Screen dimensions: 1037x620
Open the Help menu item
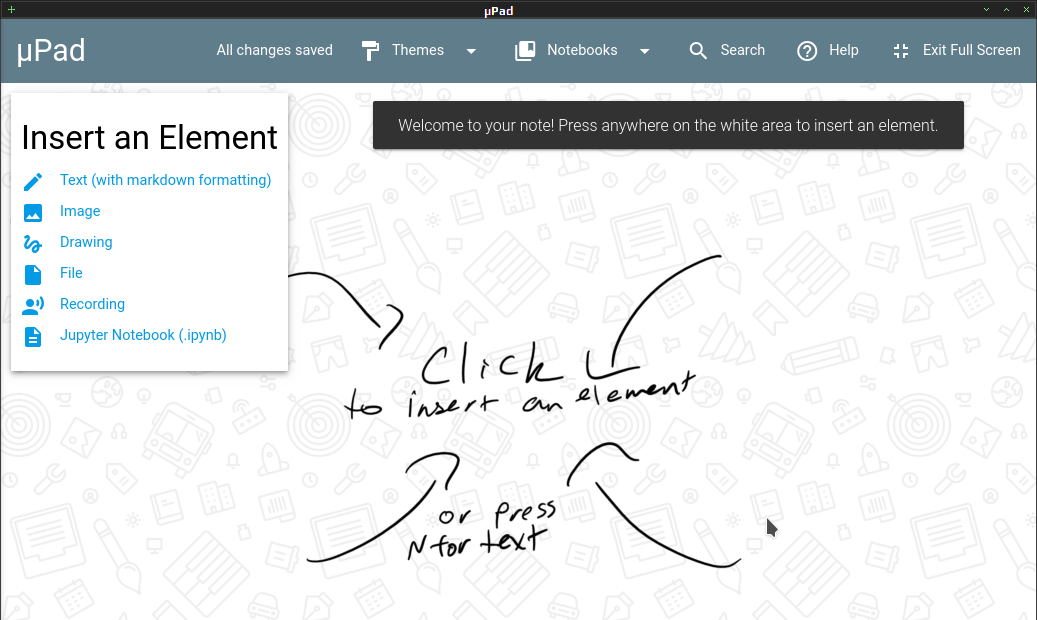(x=827, y=50)
